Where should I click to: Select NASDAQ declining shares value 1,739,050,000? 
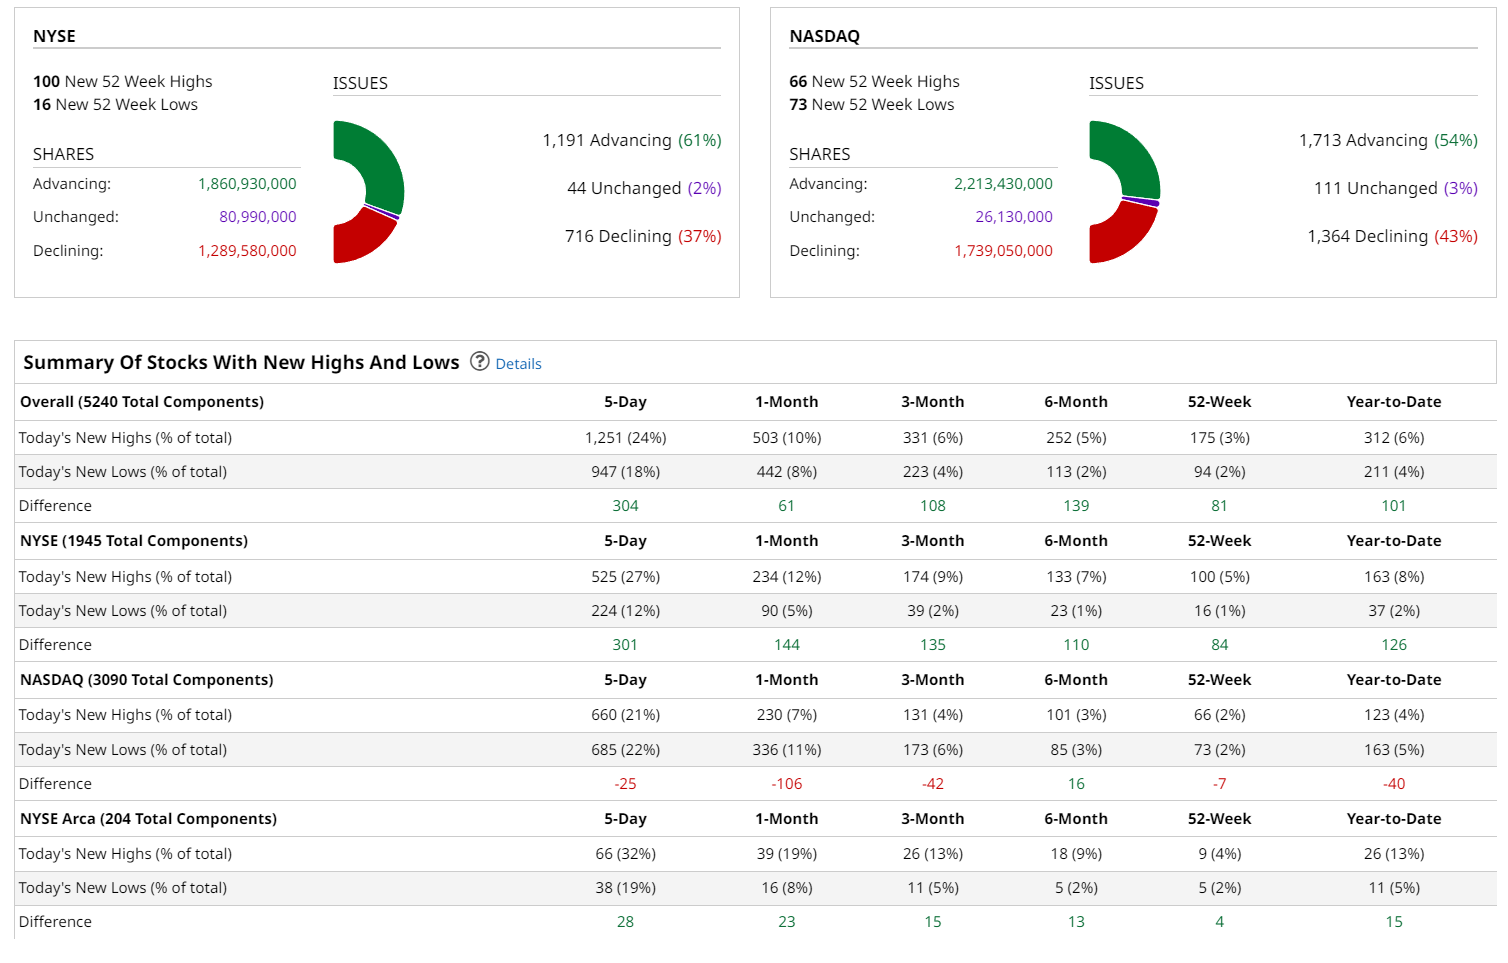click(1003, 251)
